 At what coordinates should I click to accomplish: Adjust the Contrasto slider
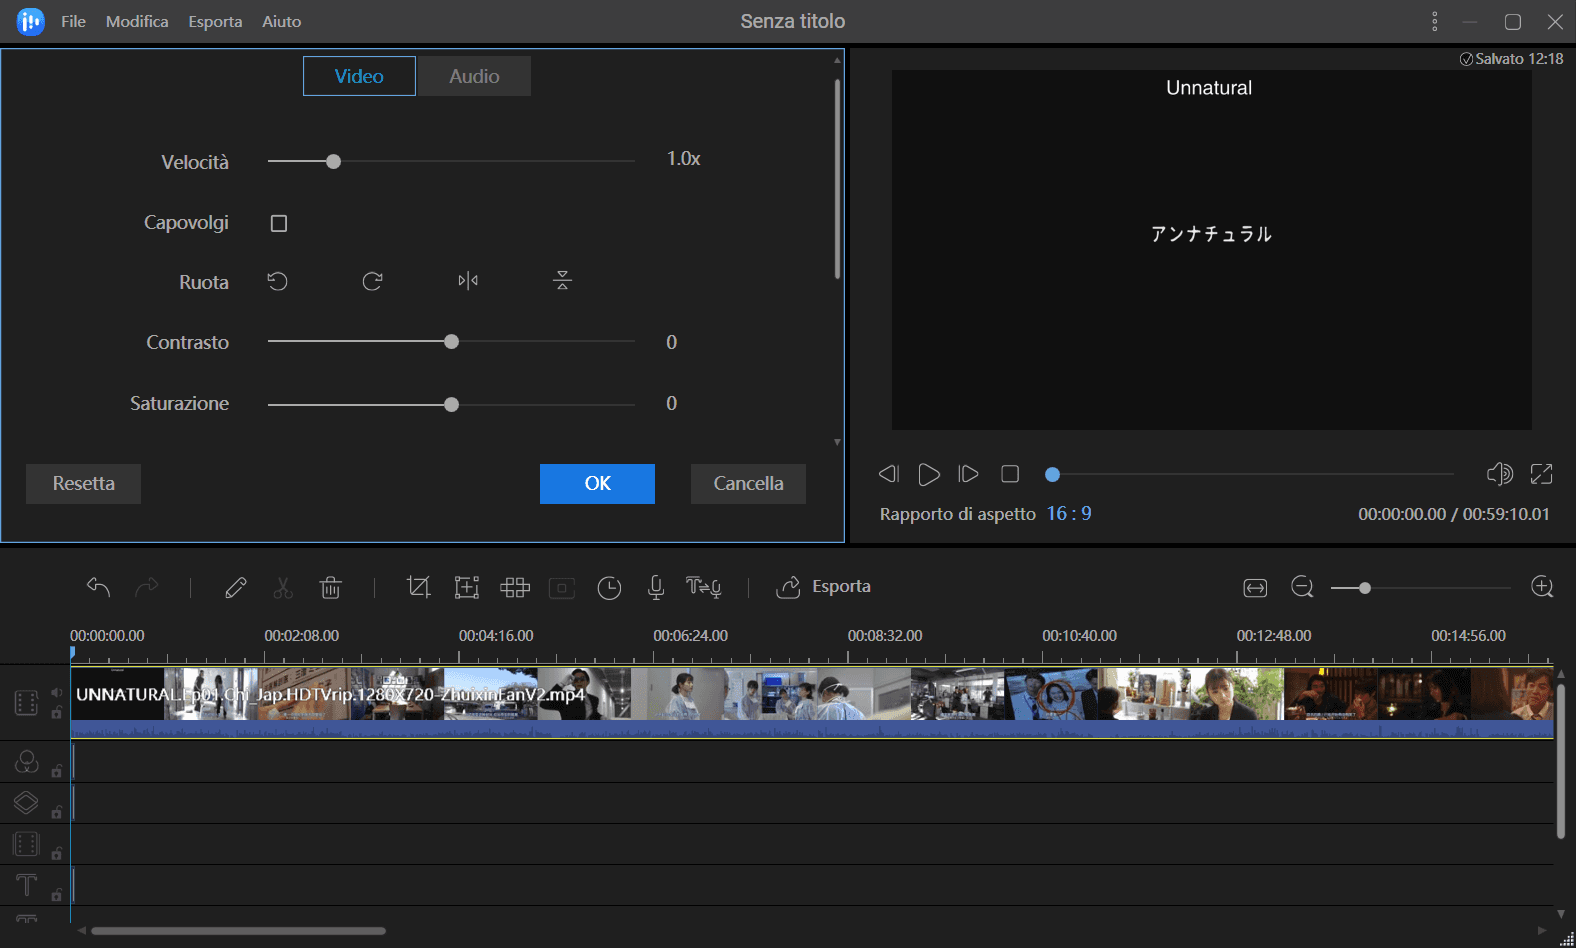click(x=452, y=342)
